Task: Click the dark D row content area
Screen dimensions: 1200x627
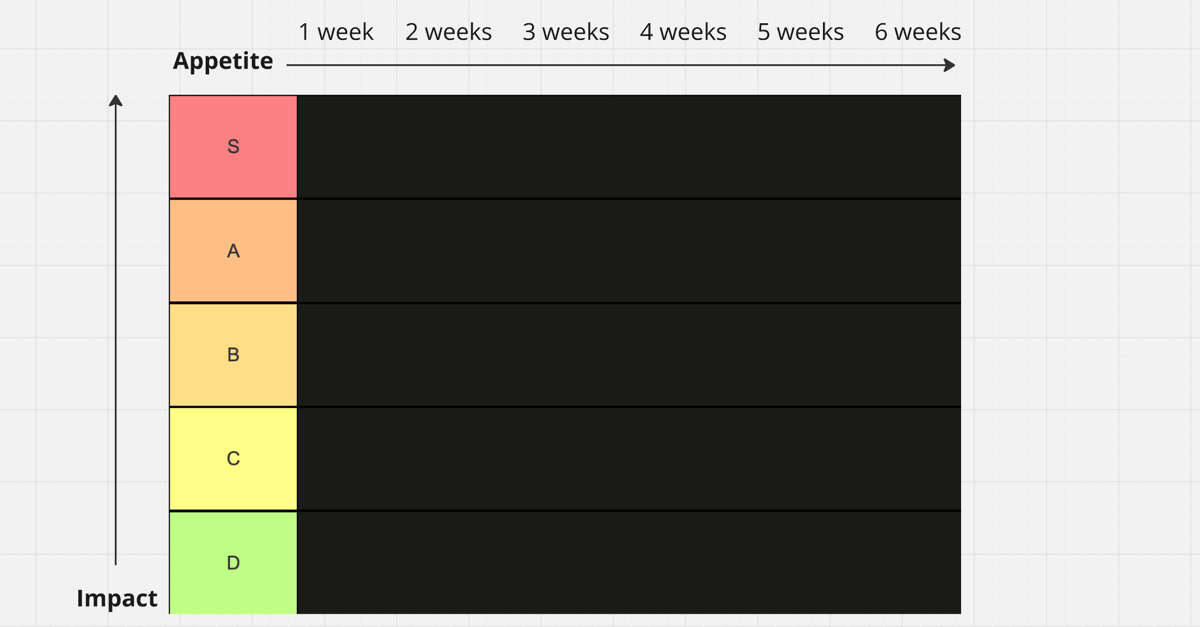Action: click(x=629, y=563)
